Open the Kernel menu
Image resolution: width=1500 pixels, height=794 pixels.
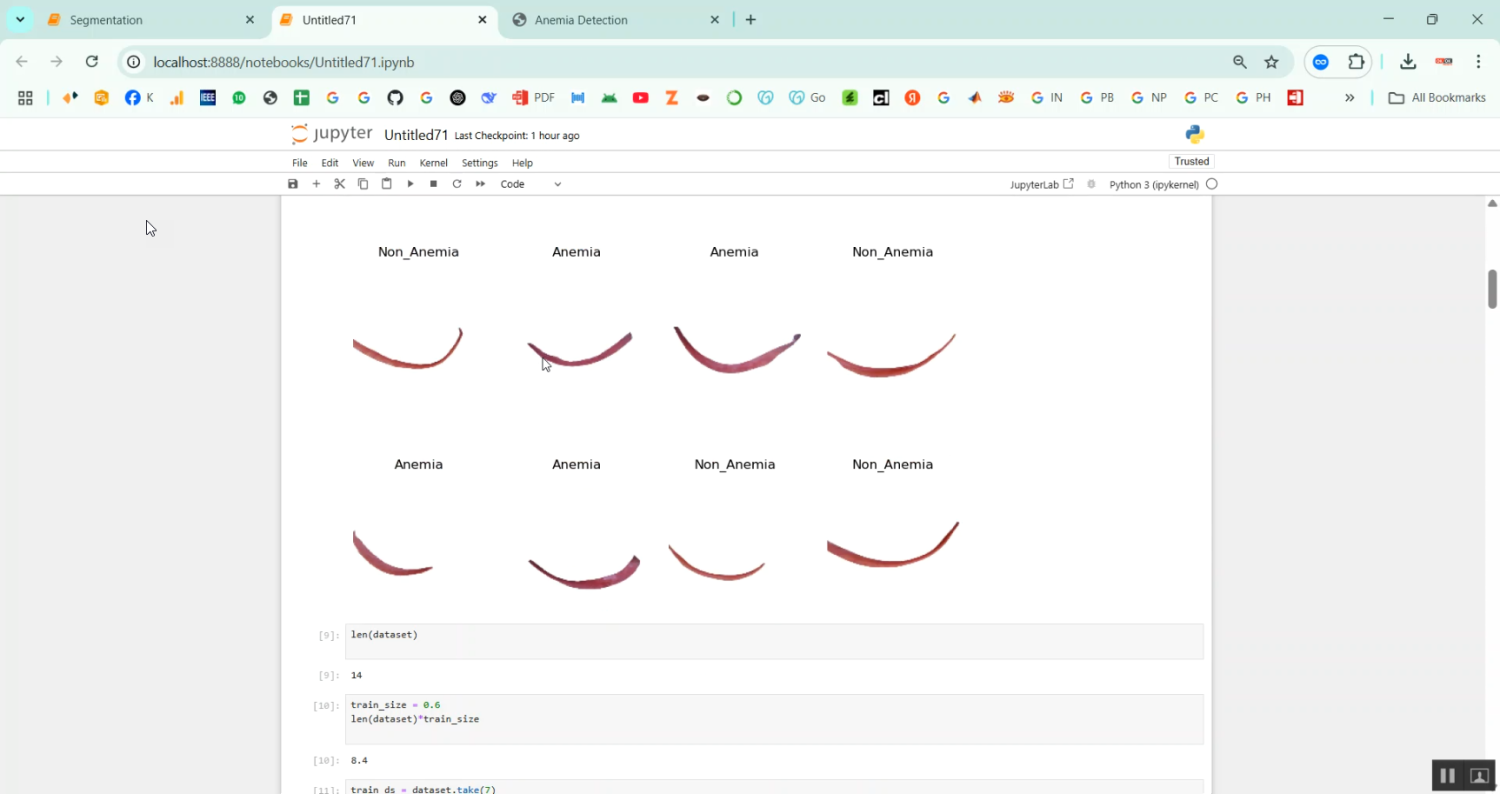[x=433, y=163]
